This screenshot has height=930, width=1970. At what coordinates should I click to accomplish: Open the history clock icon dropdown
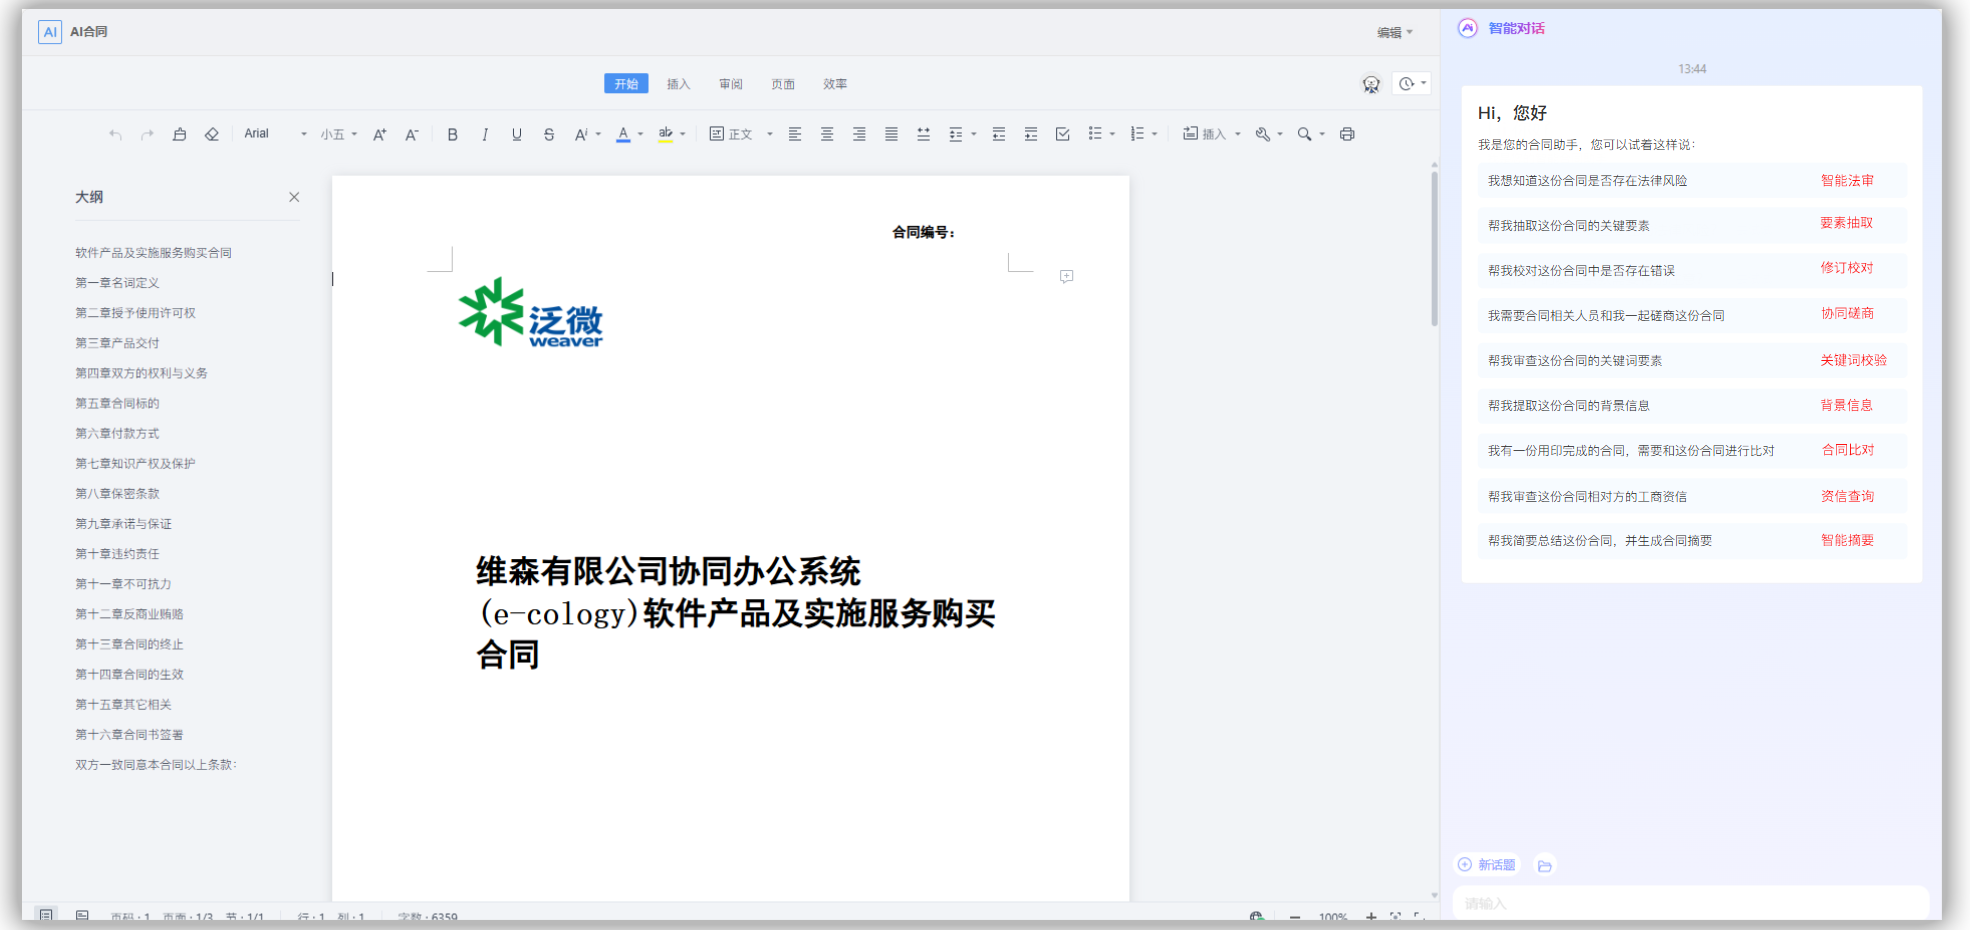(x=1412, y=84)
